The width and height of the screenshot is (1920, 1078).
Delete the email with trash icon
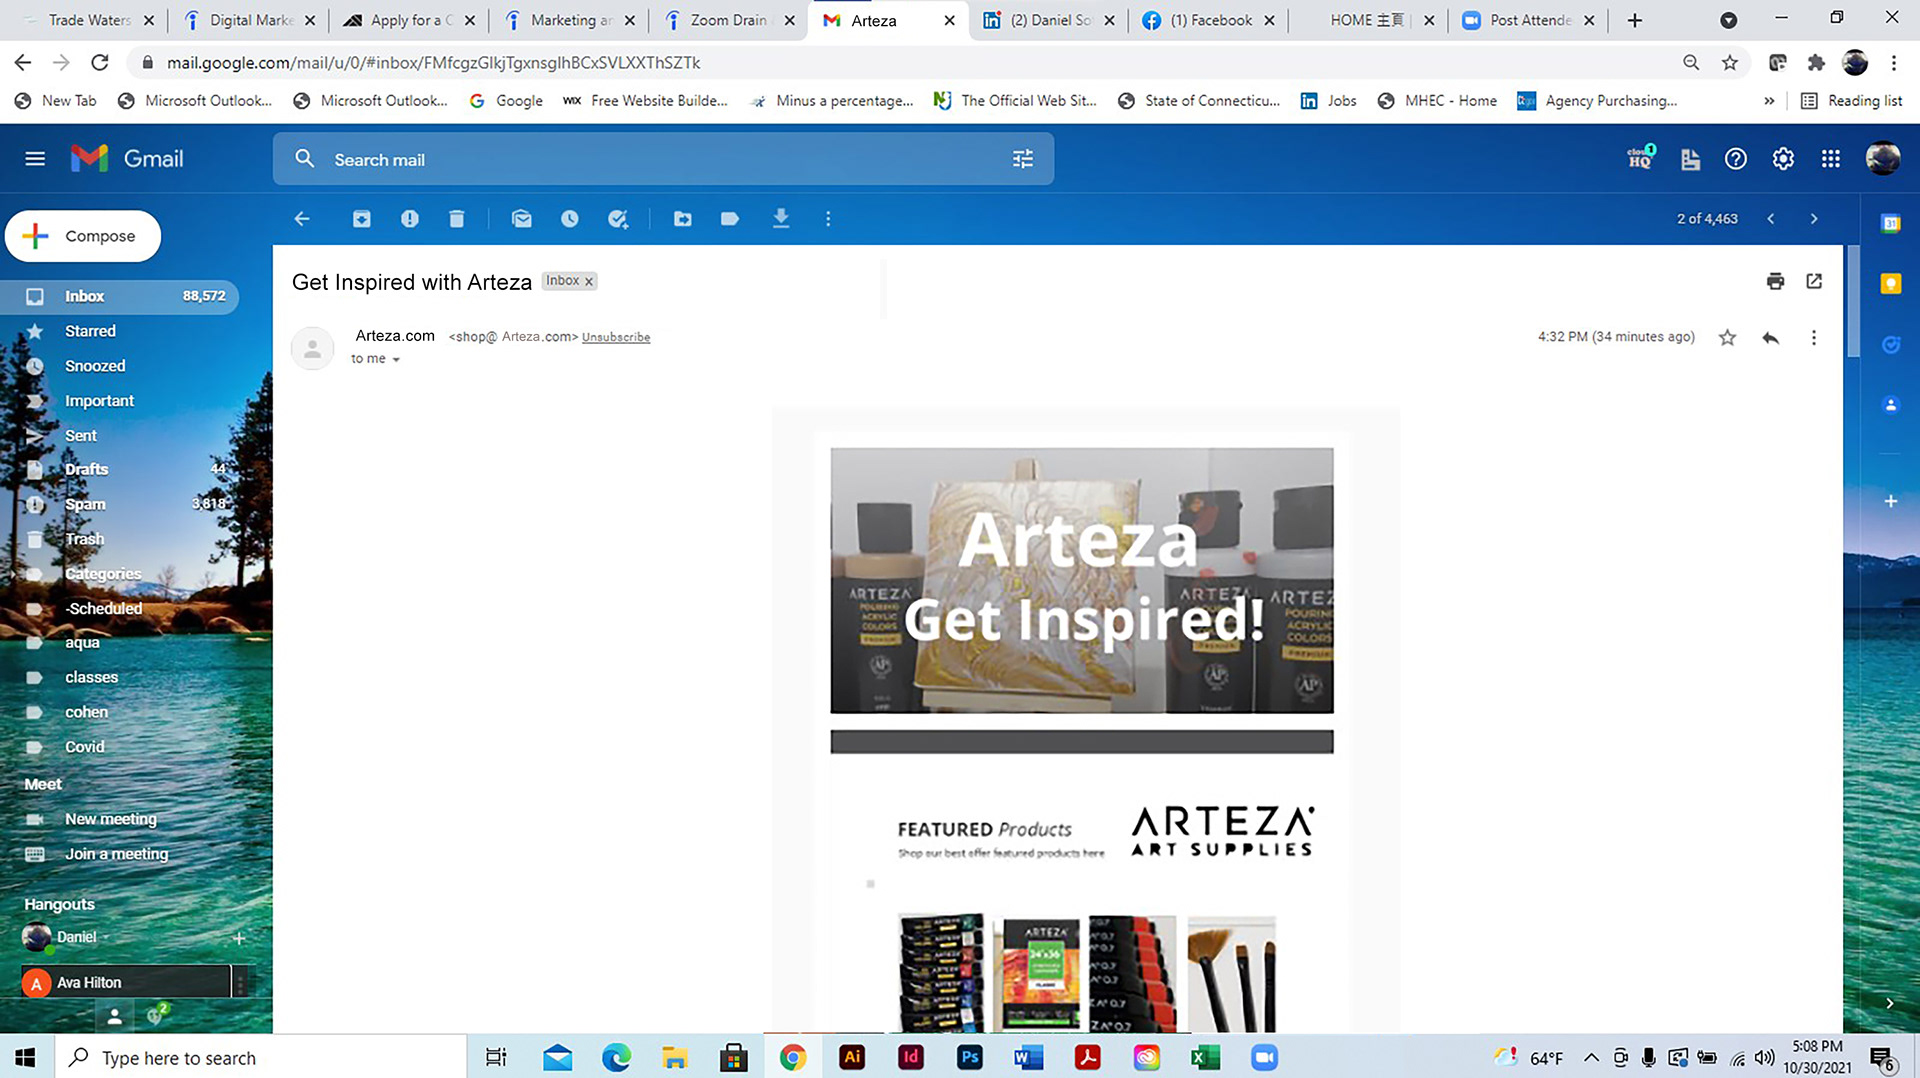tap(457, 218)
